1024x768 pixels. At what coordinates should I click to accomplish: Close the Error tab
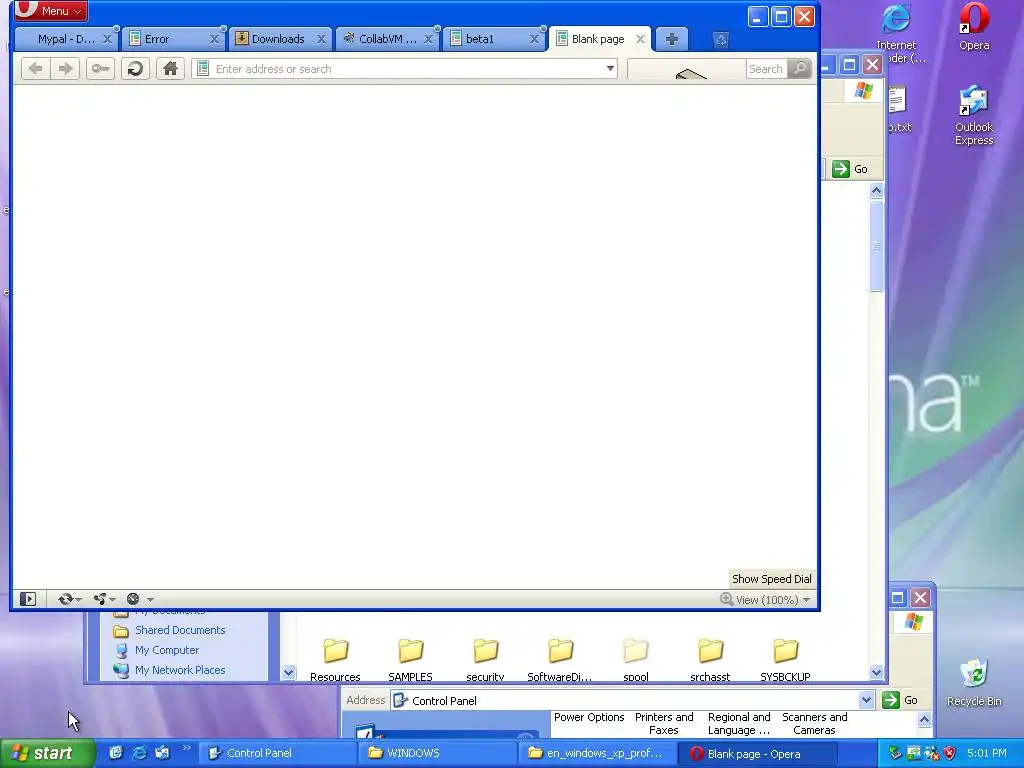tap(214, 39)
